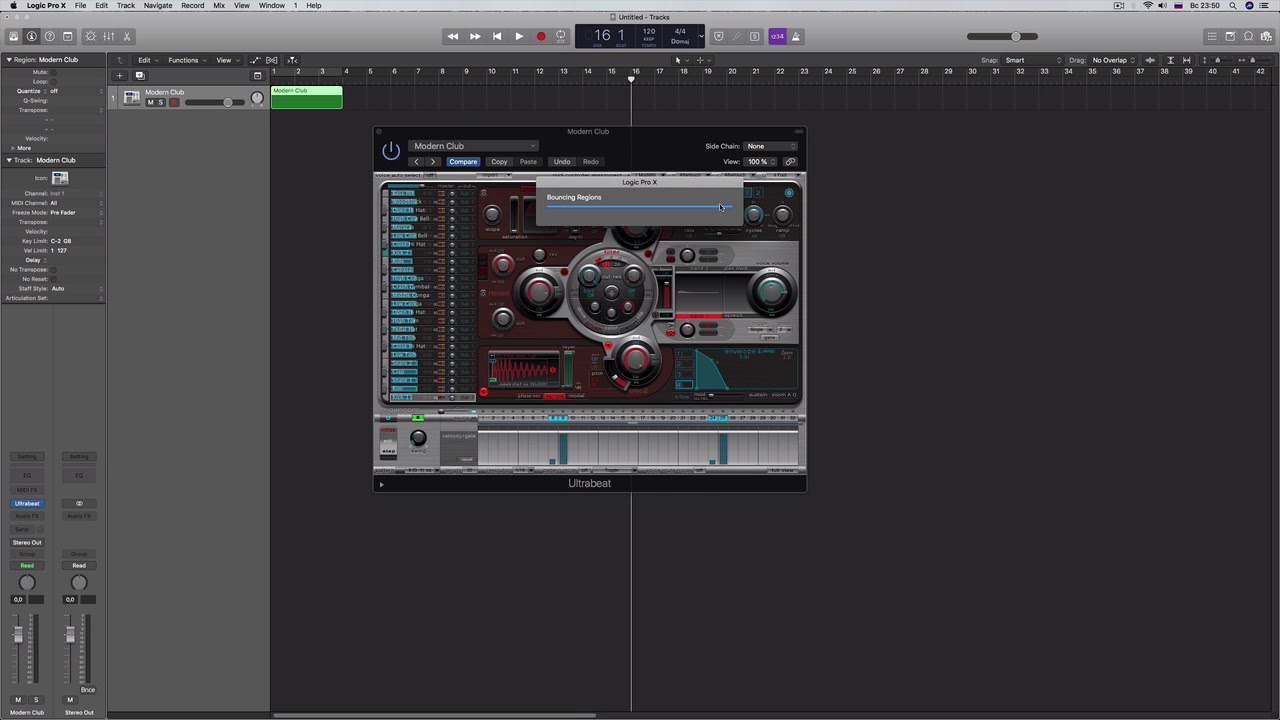1280x720 pixels.
Task: Open the Apple menu
Action: point(13,6)
